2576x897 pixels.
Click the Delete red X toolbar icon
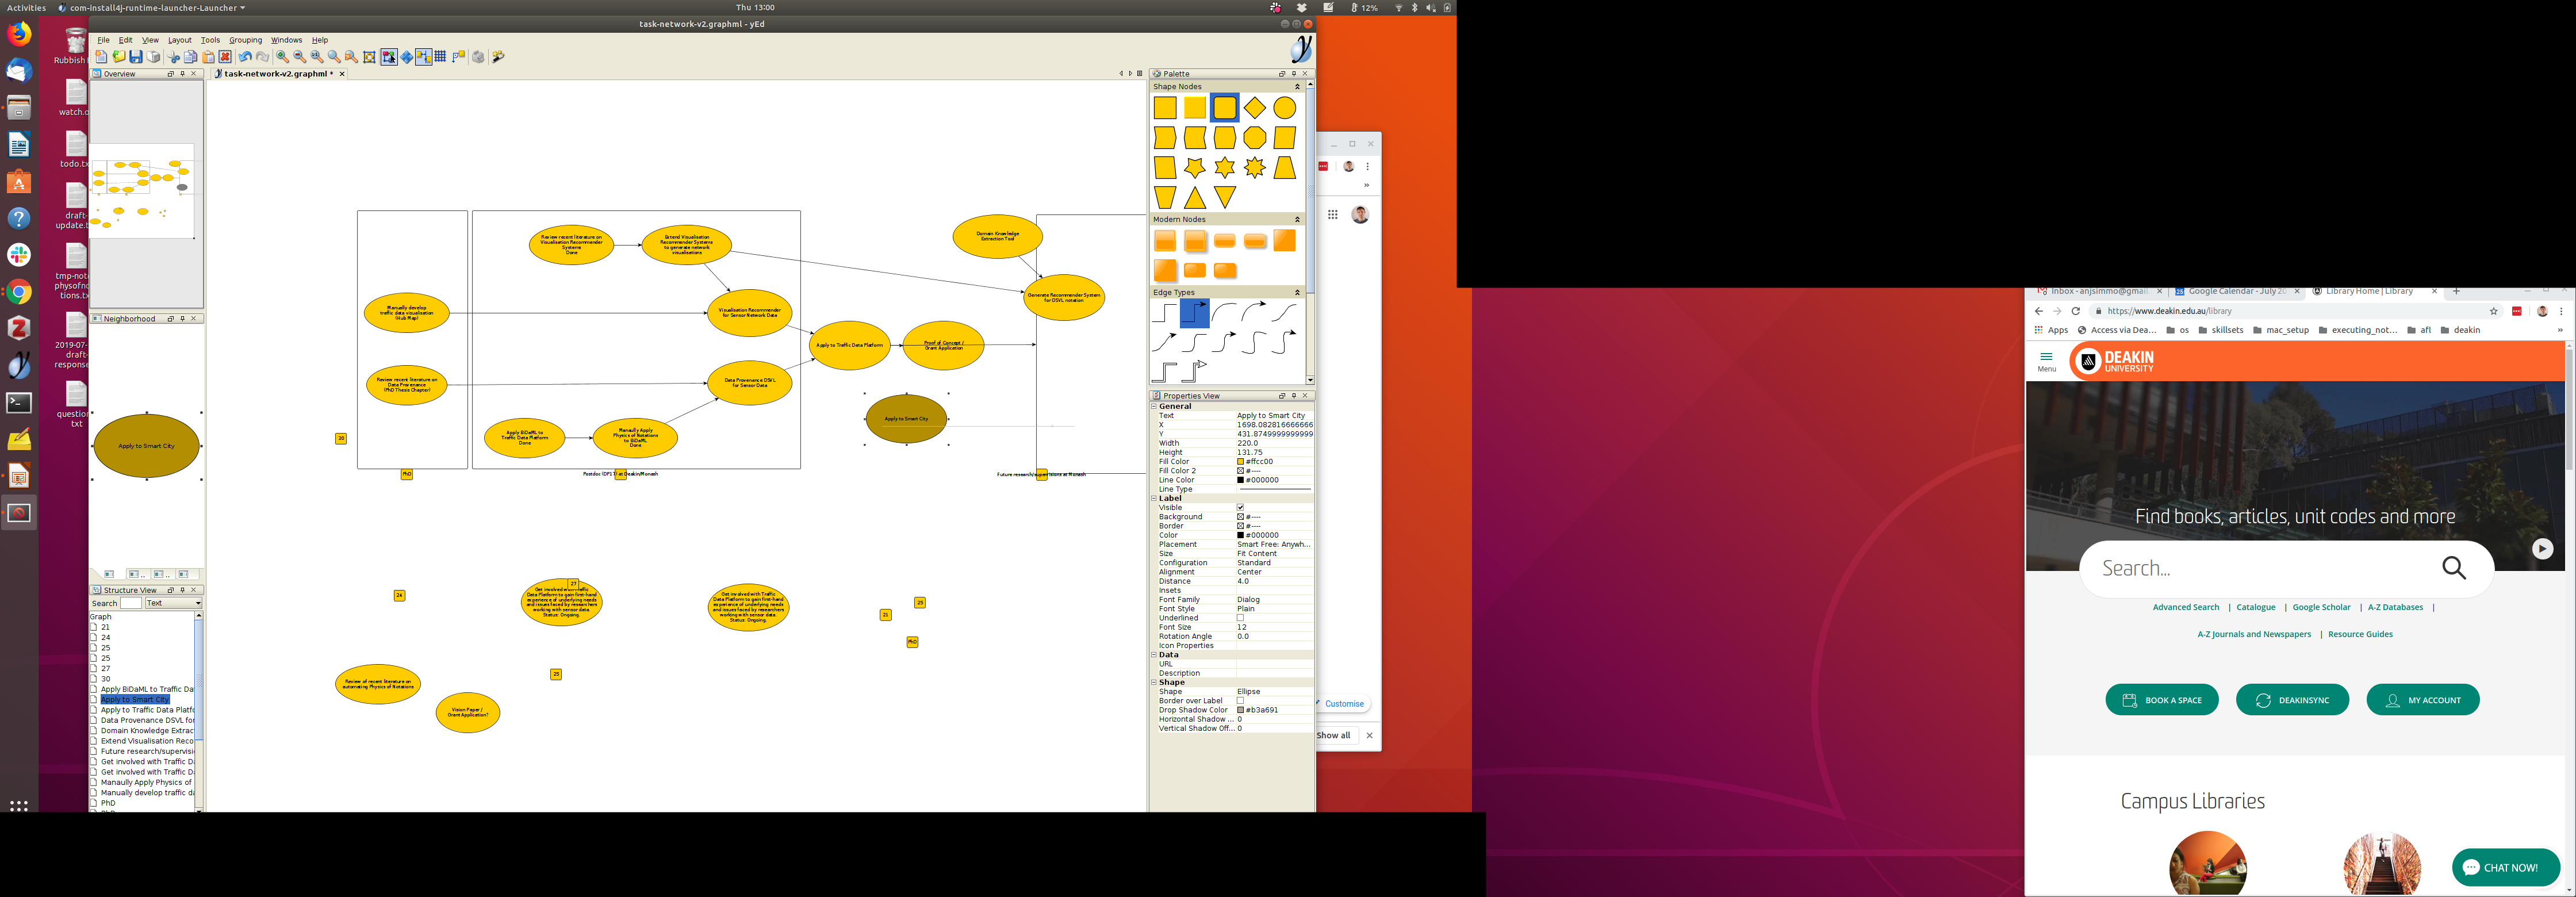pyautogui.click(x=225, y=57)
